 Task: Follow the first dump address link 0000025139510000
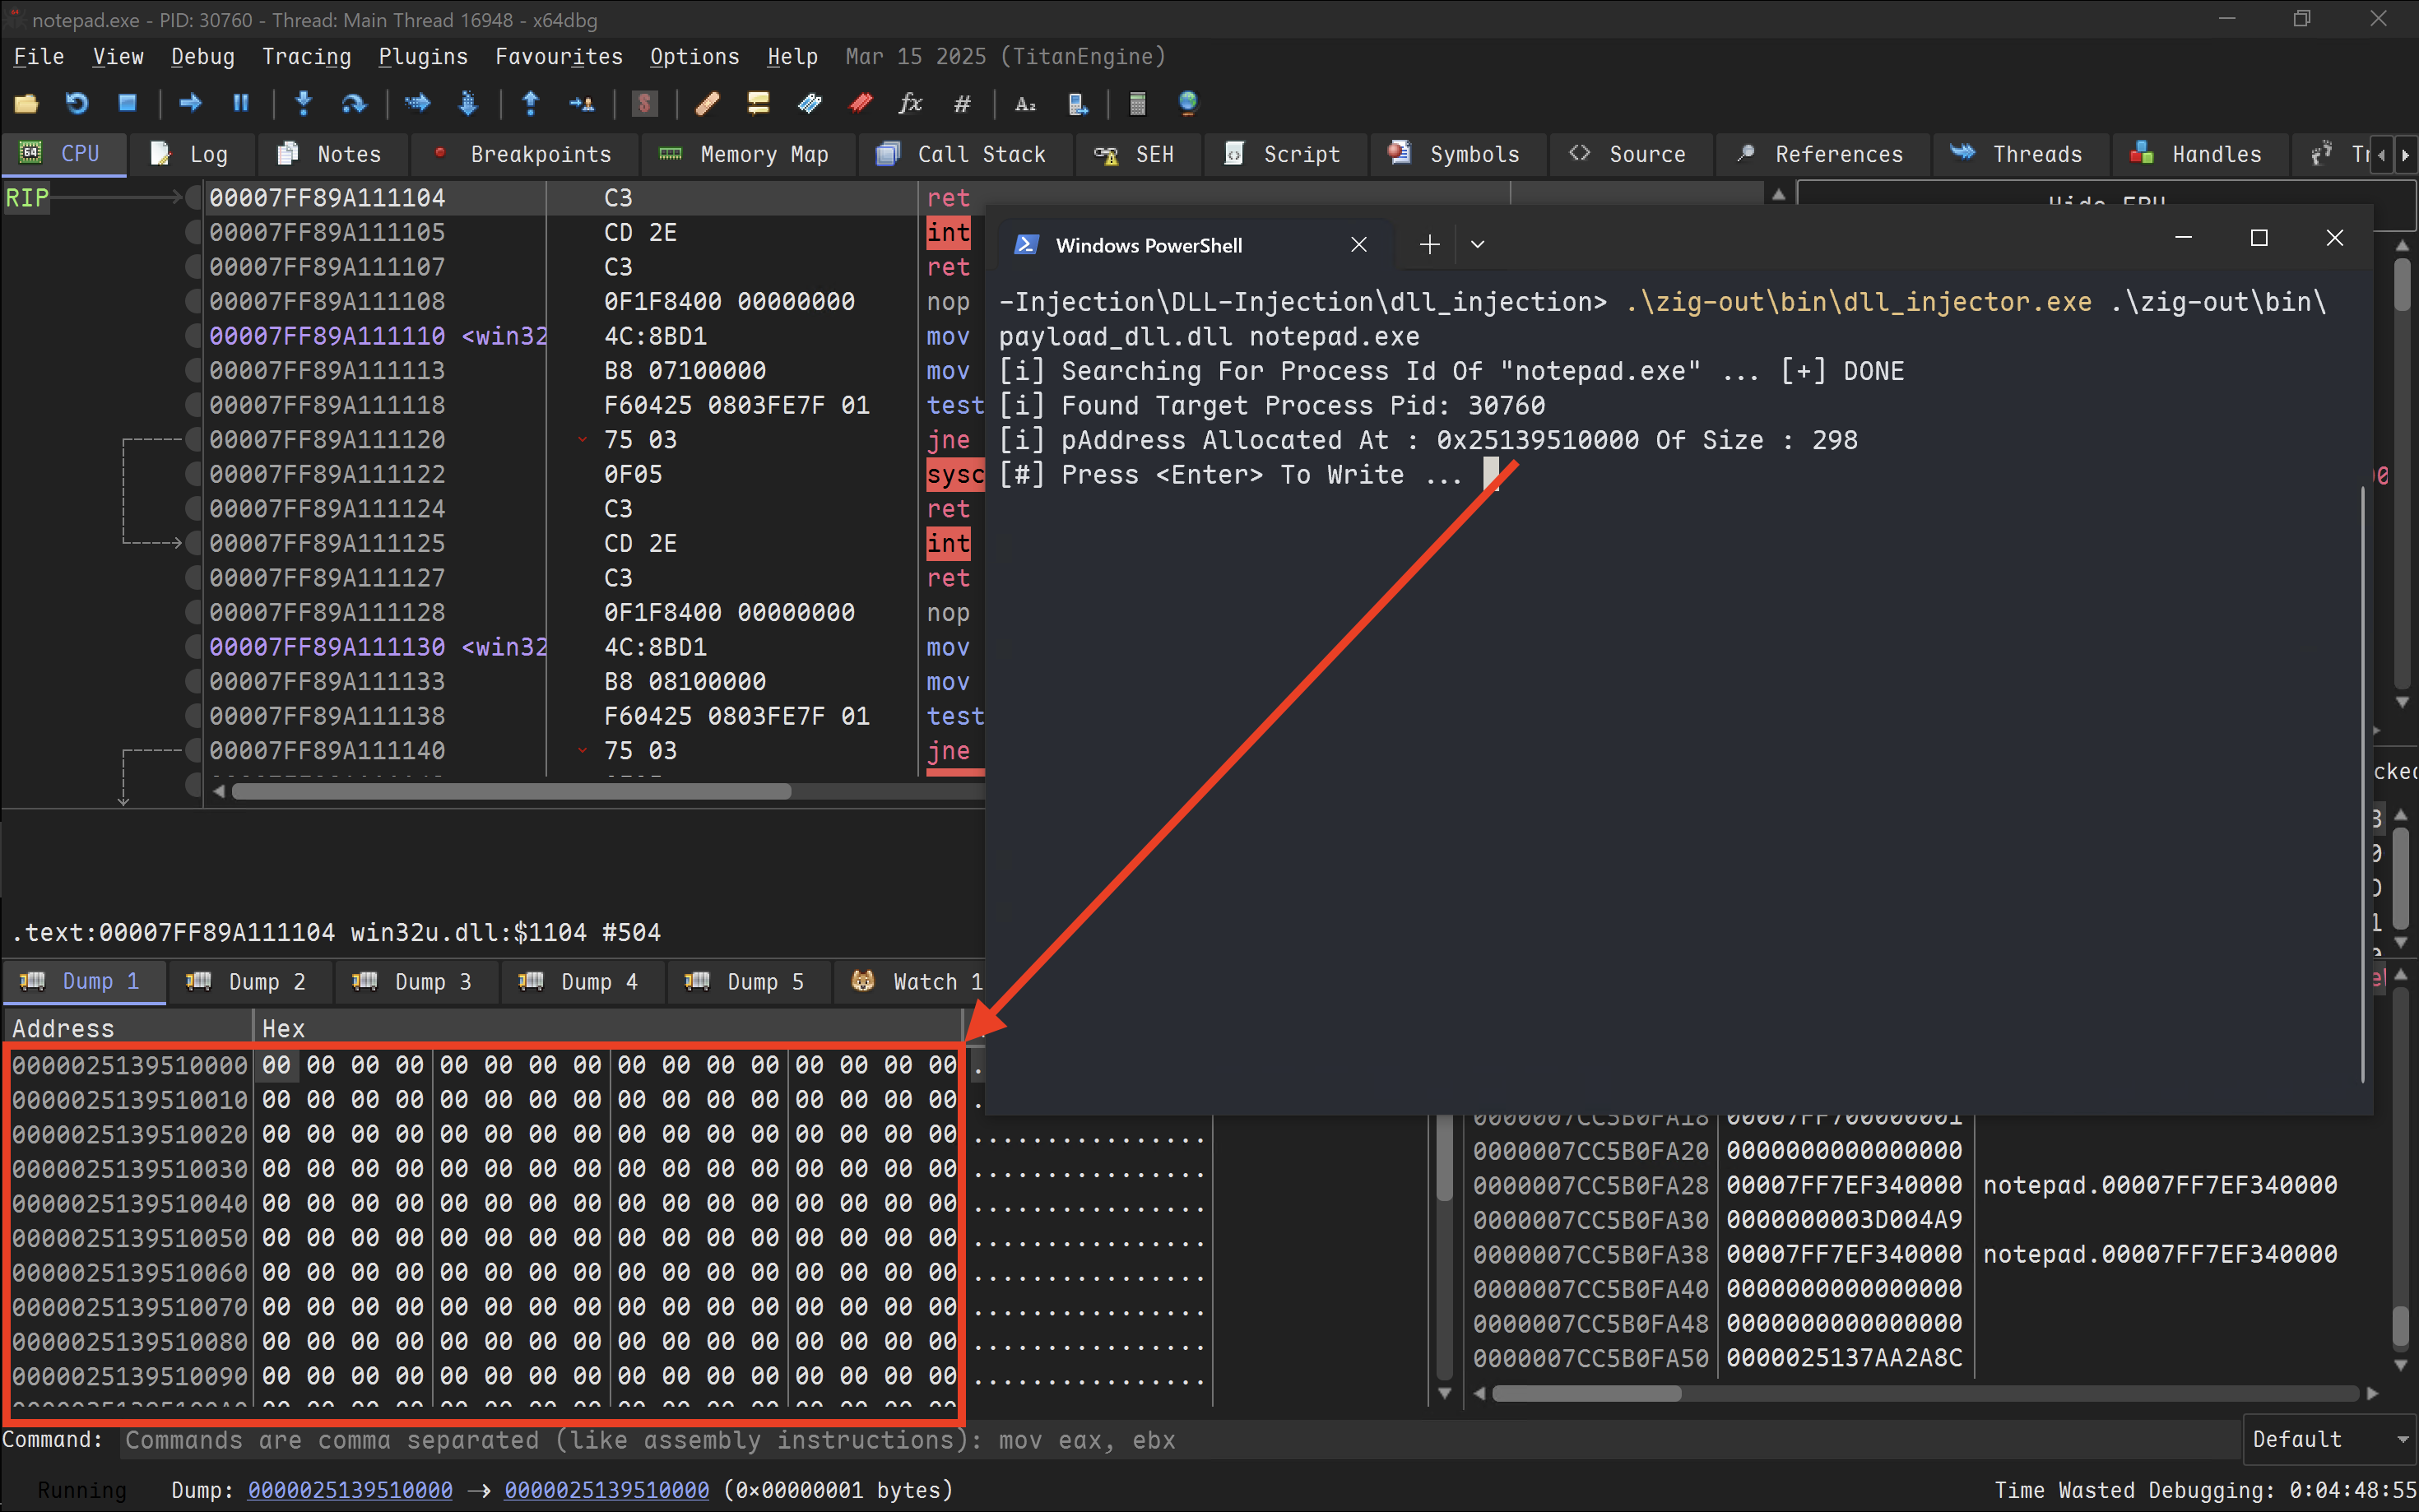[350, 1490]
